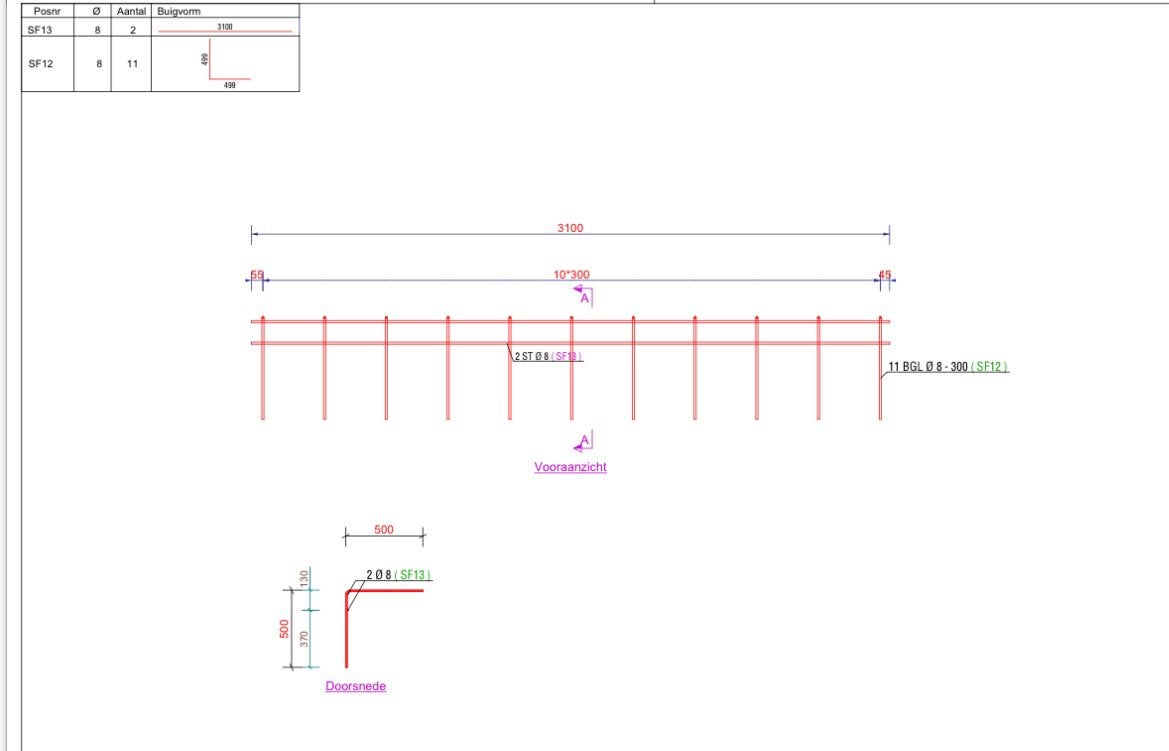
Task: Click the SF13 row in the bending schedule
Action: click(x=160, y=30)
